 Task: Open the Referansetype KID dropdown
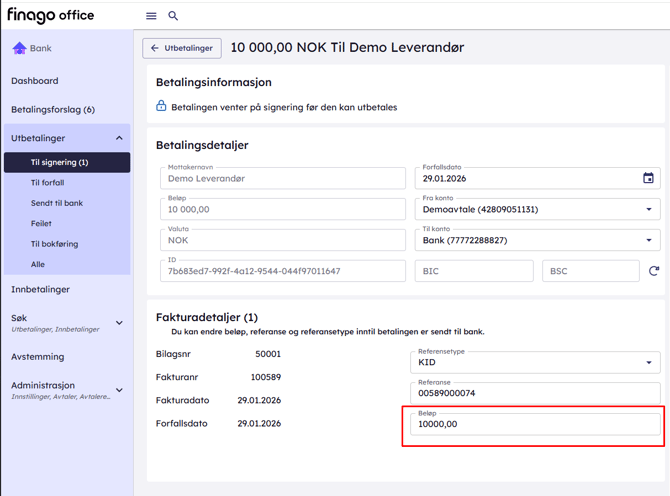[535, 362]
